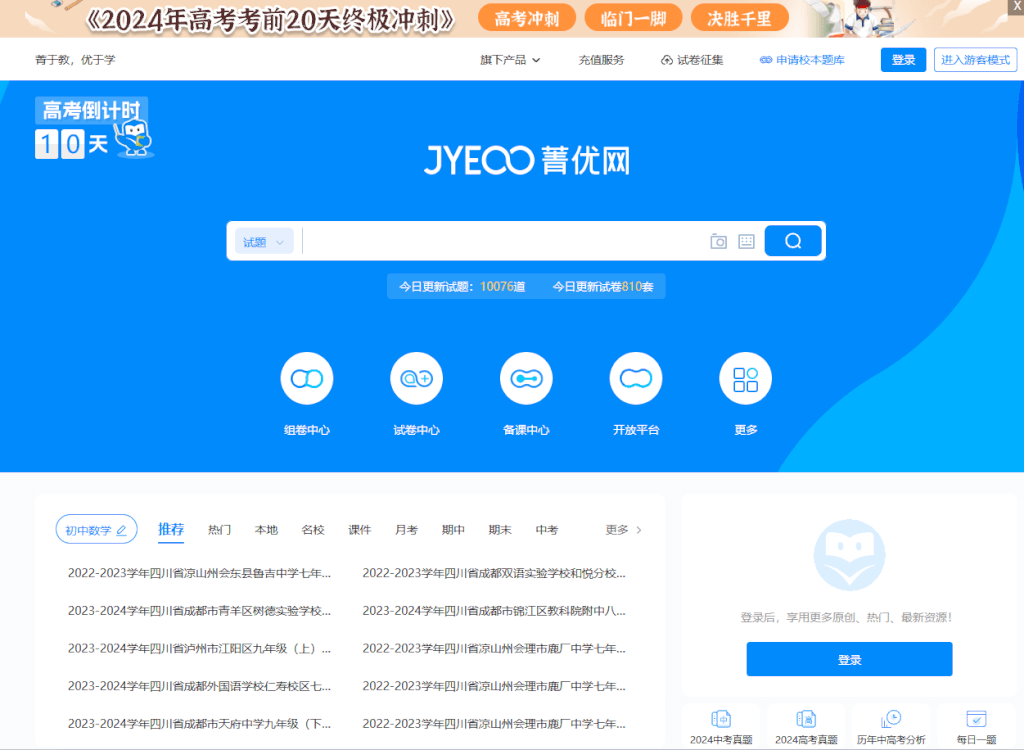Switch to the 期末 tab
Screen dimensions: 1024x750
[500, 530]
